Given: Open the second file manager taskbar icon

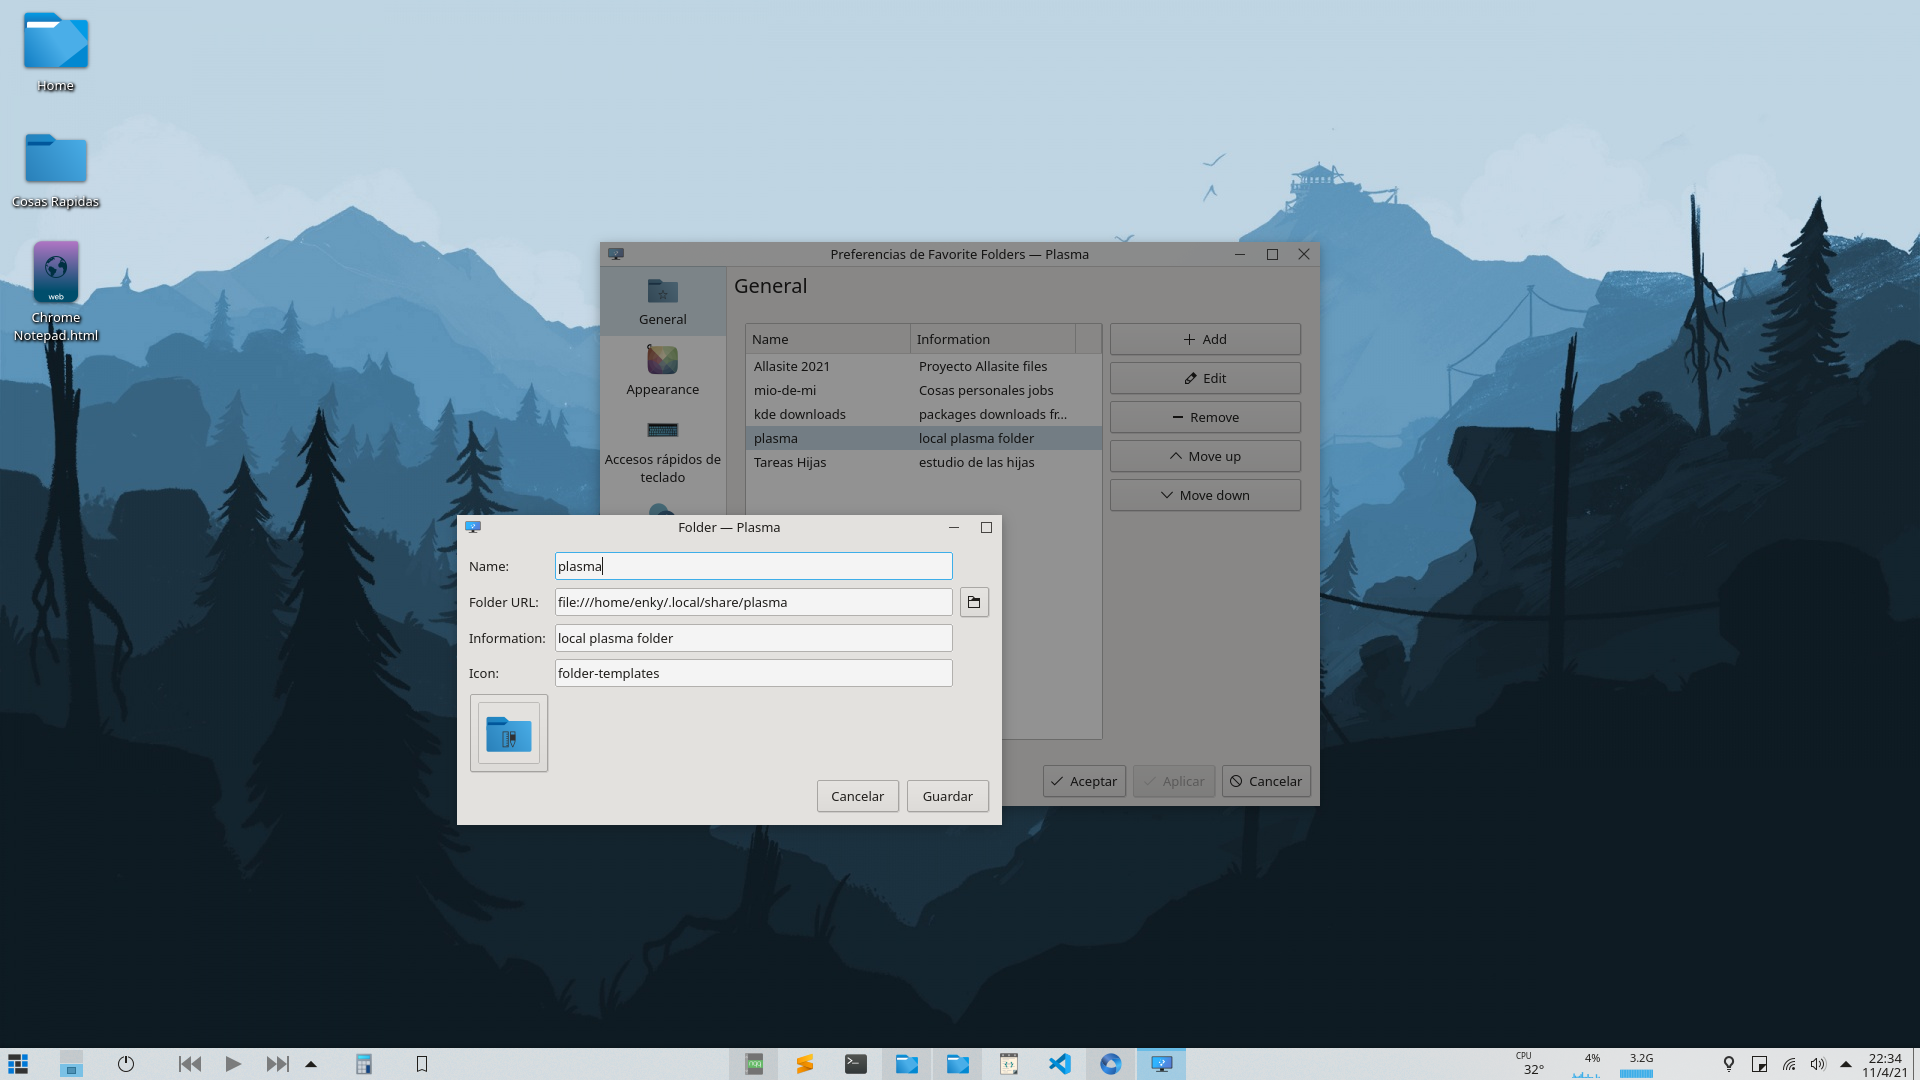Looking at the screenshot, I should click(x=958, y=1064).
